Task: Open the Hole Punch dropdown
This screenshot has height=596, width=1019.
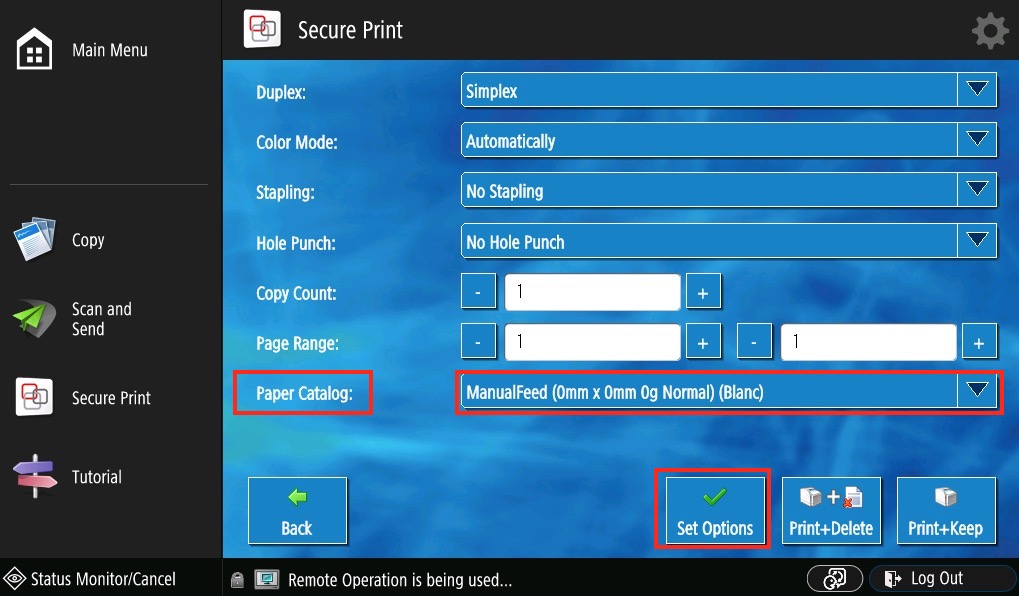Action: 976,242
